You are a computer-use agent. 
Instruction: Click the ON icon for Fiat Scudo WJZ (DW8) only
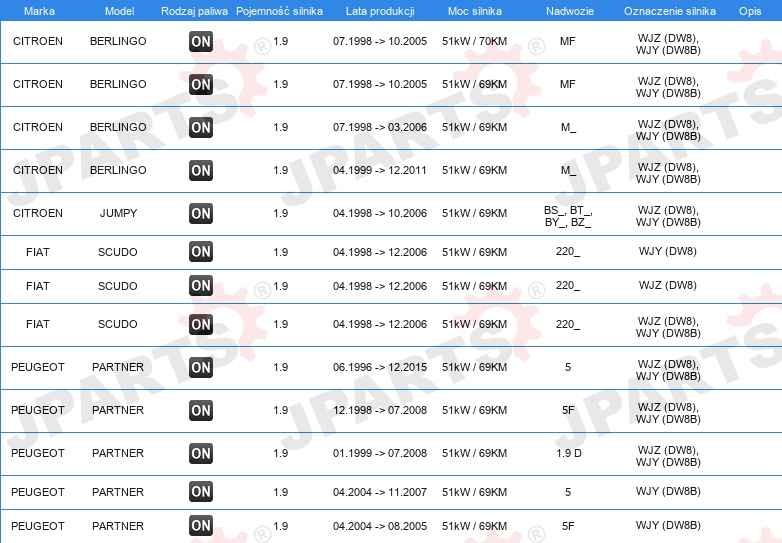click(x=201, y=286)
